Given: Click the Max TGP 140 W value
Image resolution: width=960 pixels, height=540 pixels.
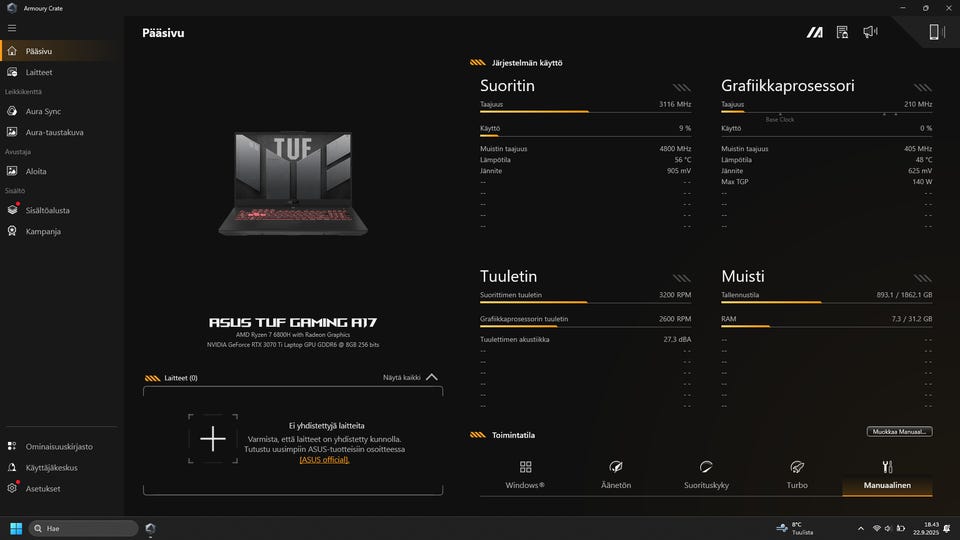Looking at the screenshot, I should [922, 182].
